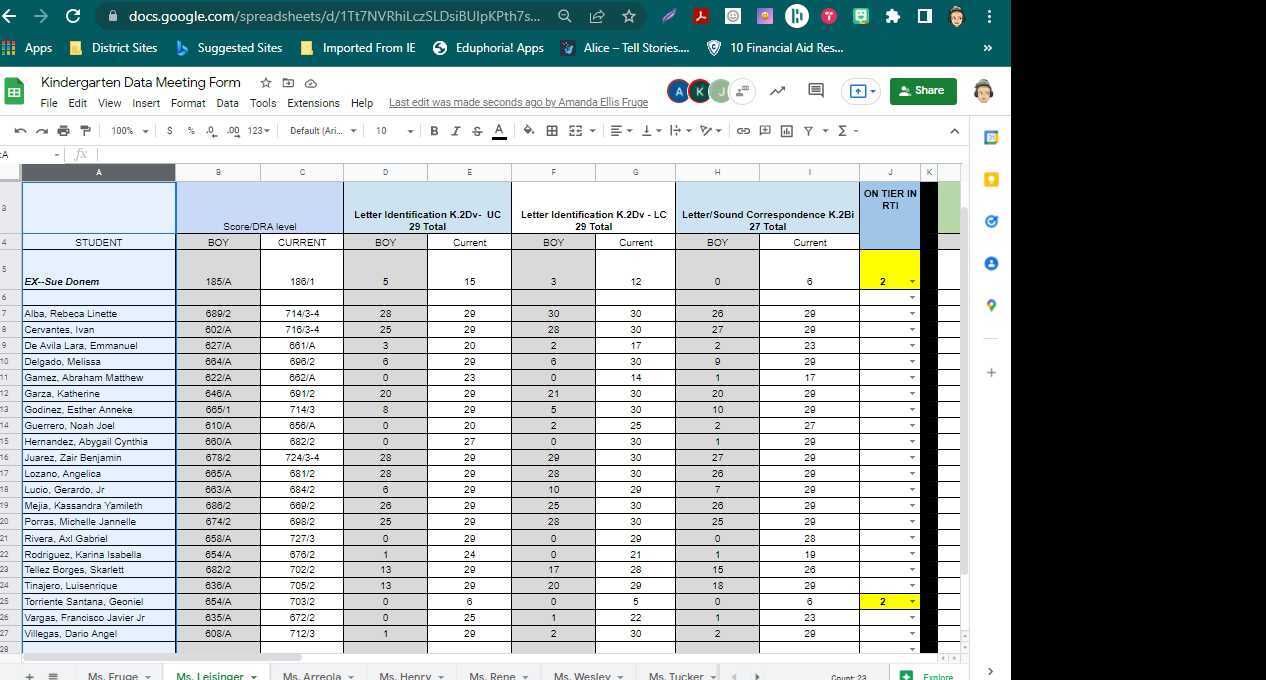This screenshot has height=680, width=1266.
Task: Open Google Keep from the side panel
Action: click(991, 179)
